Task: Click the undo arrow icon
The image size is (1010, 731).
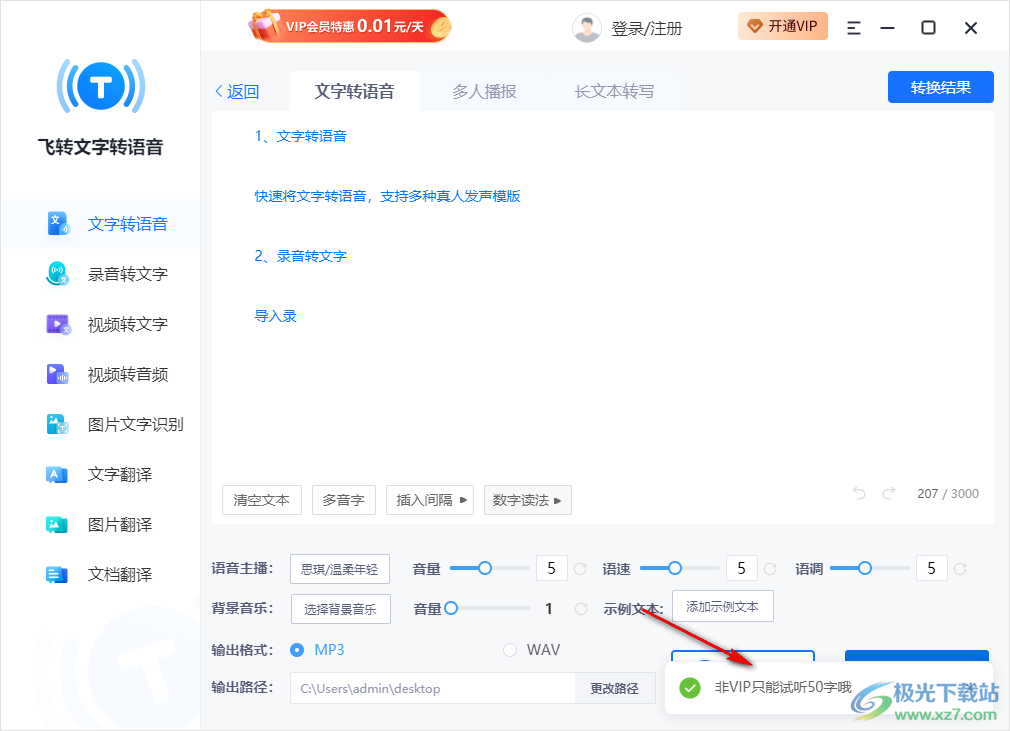Action: pyautogui.click(x=859, y=493)
